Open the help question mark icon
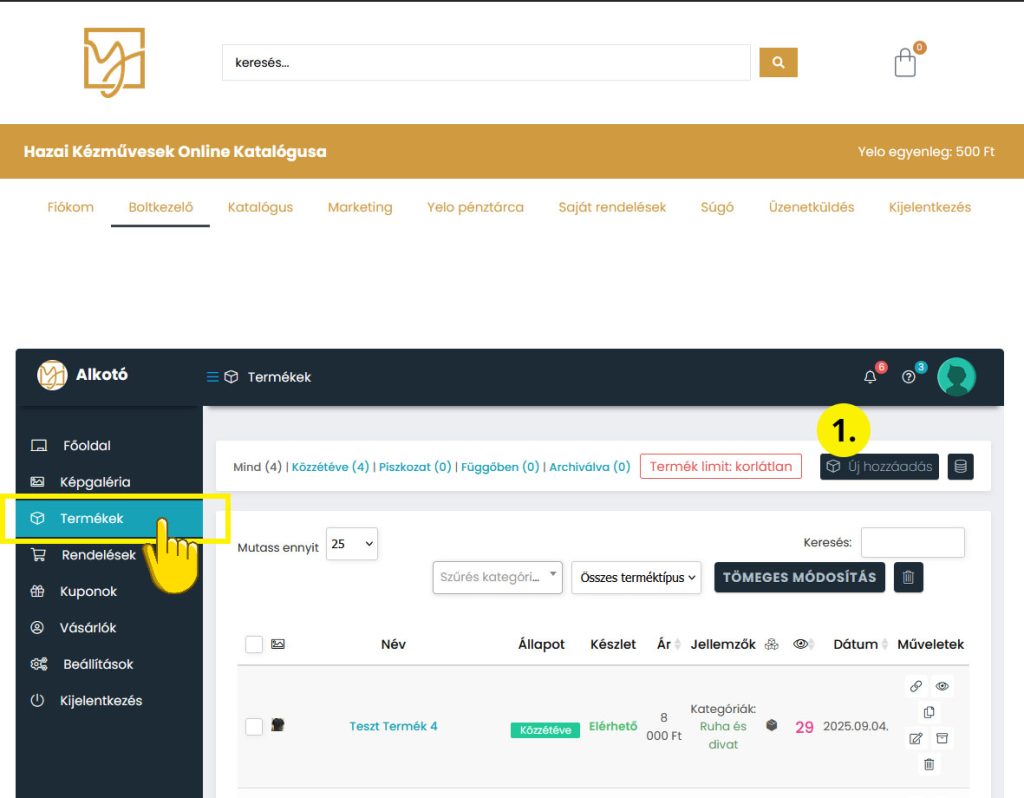1024x798 pixels. 908,377
